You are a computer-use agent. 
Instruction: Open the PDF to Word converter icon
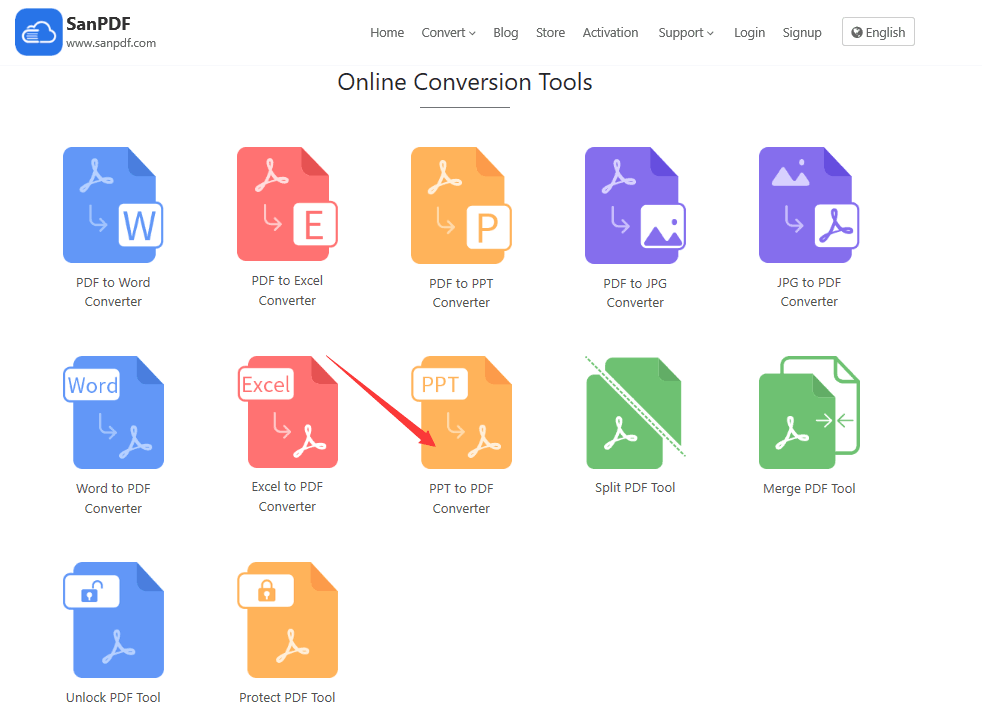tap(112, 205)
